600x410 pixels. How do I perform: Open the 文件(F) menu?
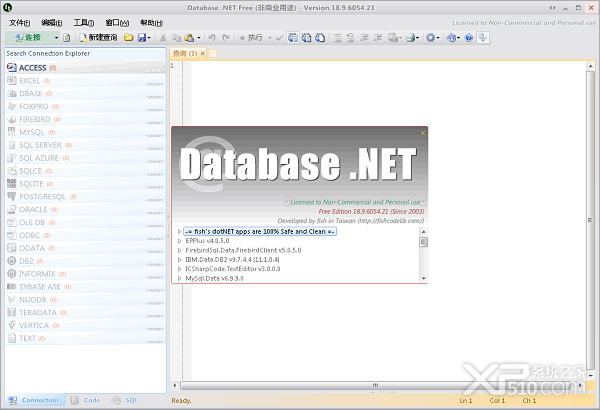click(x=19, y=23)
